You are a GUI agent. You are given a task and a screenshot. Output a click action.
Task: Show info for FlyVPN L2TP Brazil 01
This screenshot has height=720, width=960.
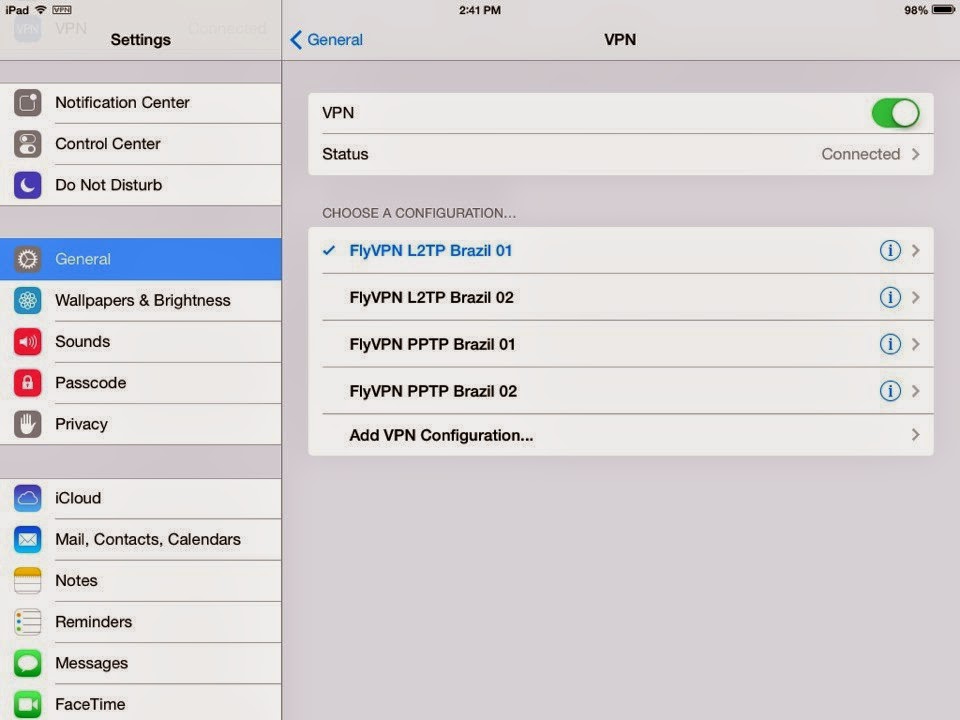point(890,250)
